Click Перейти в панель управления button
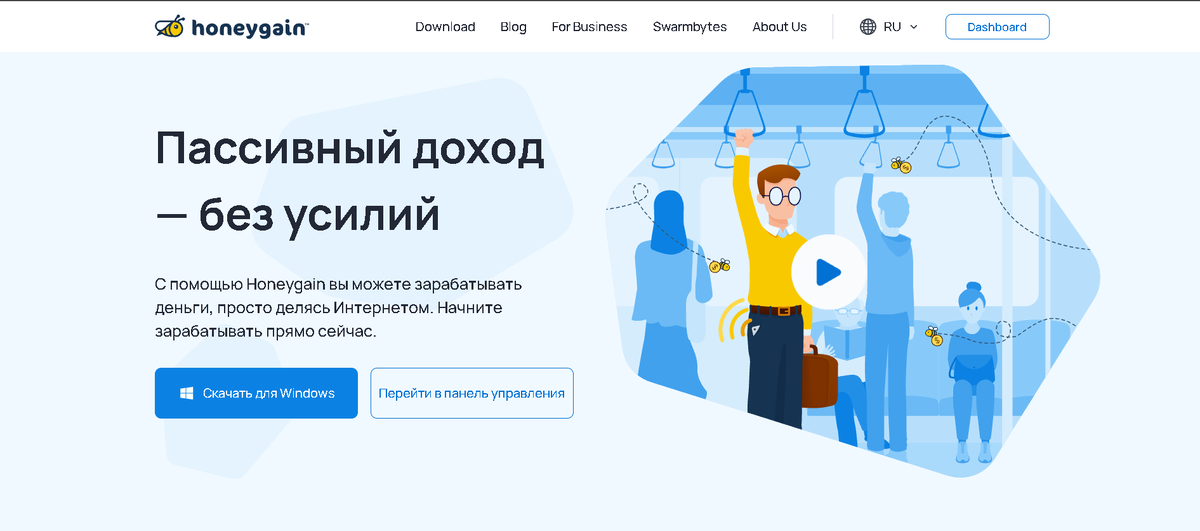 pos(472,393)
